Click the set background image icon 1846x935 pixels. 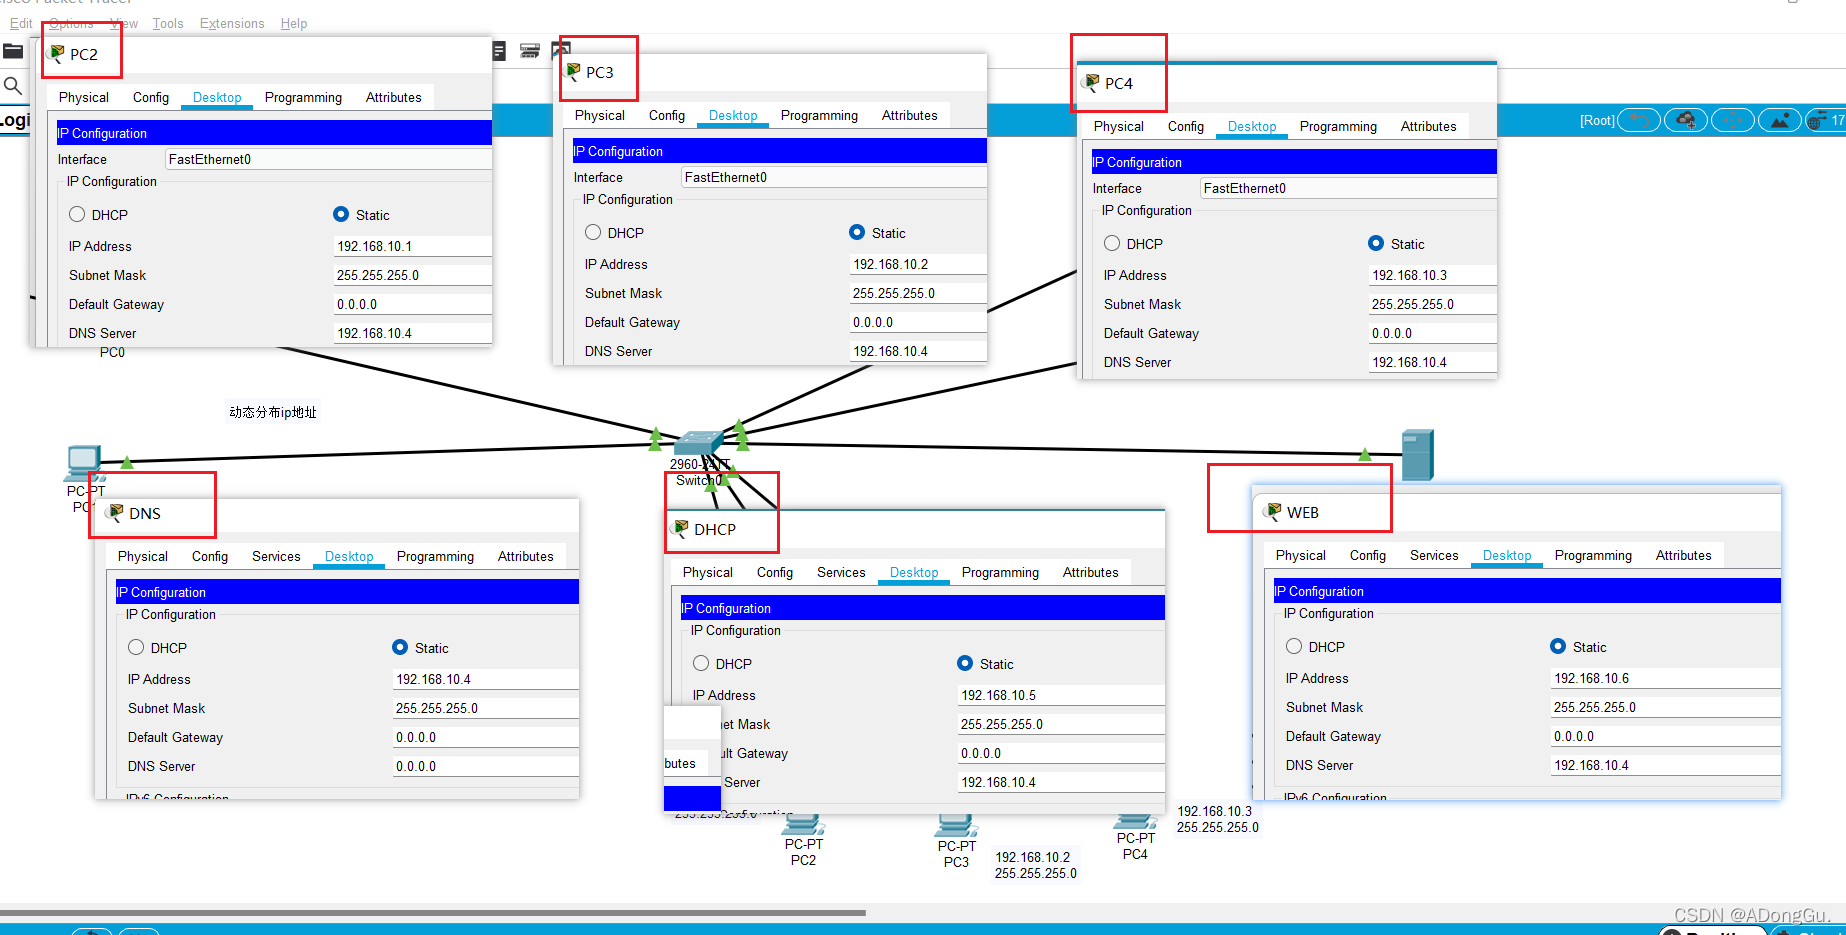tap(1780, 120)
